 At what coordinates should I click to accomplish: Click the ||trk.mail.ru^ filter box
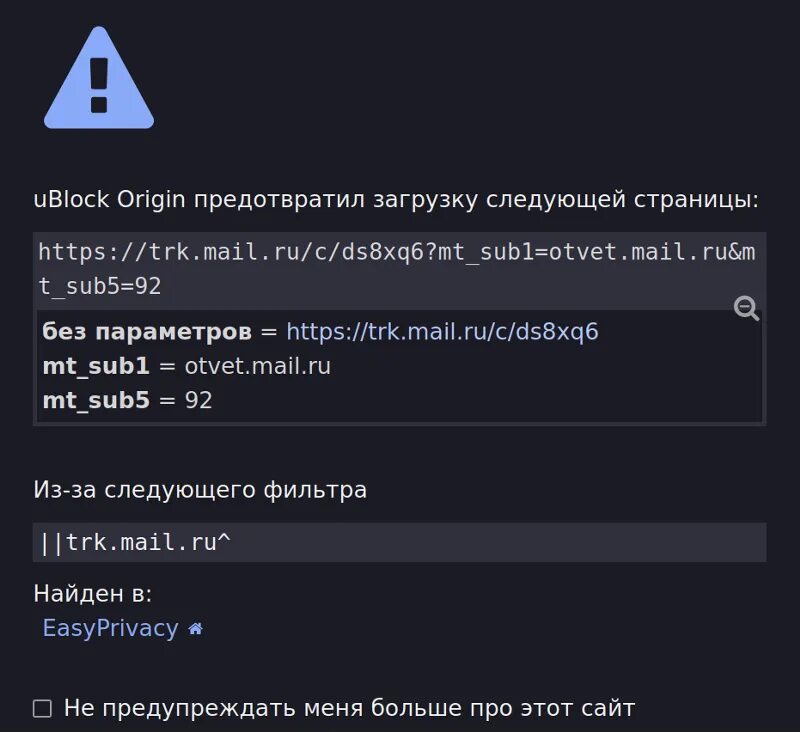coord(399,542)
